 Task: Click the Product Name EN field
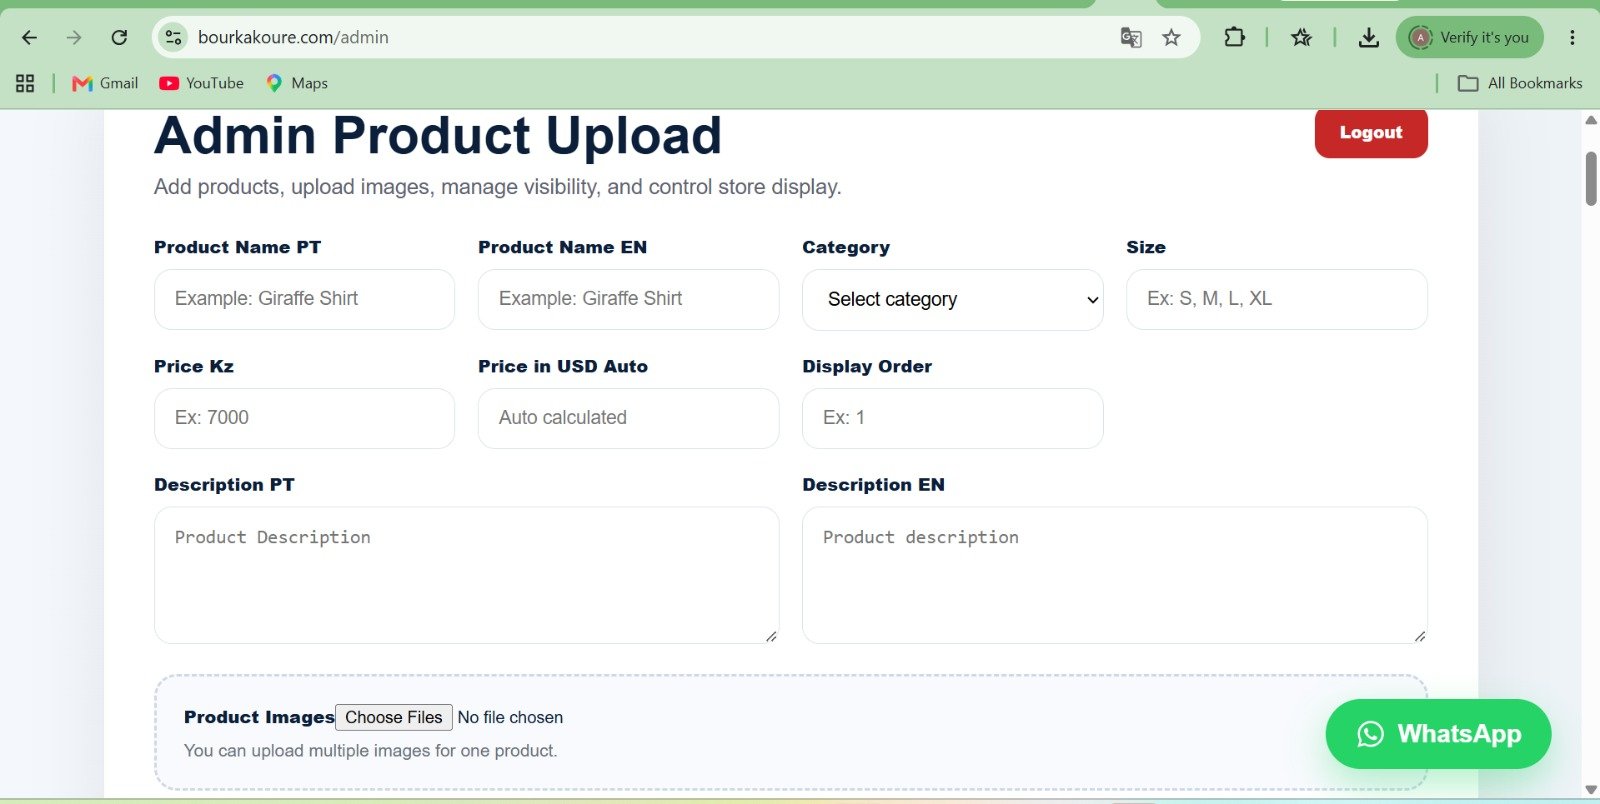click(x=628, y=299)
